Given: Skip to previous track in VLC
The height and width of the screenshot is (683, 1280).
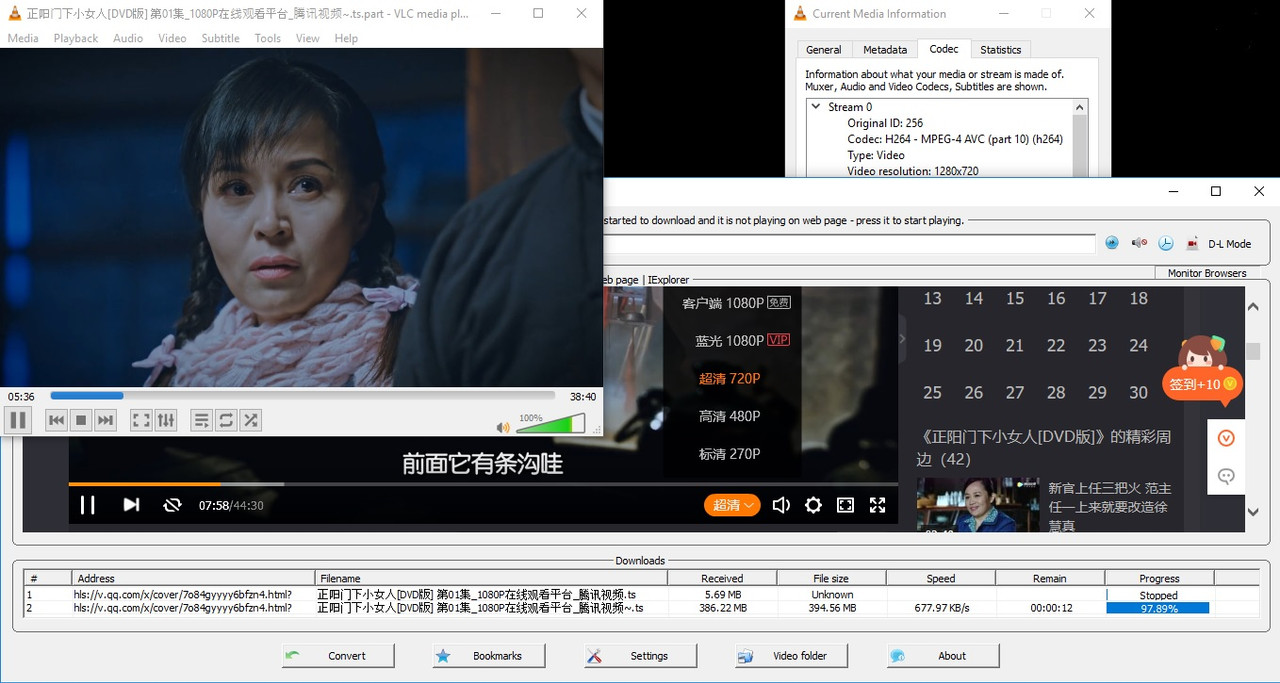Looking at the screenshot, I should [x=57, y=420].
